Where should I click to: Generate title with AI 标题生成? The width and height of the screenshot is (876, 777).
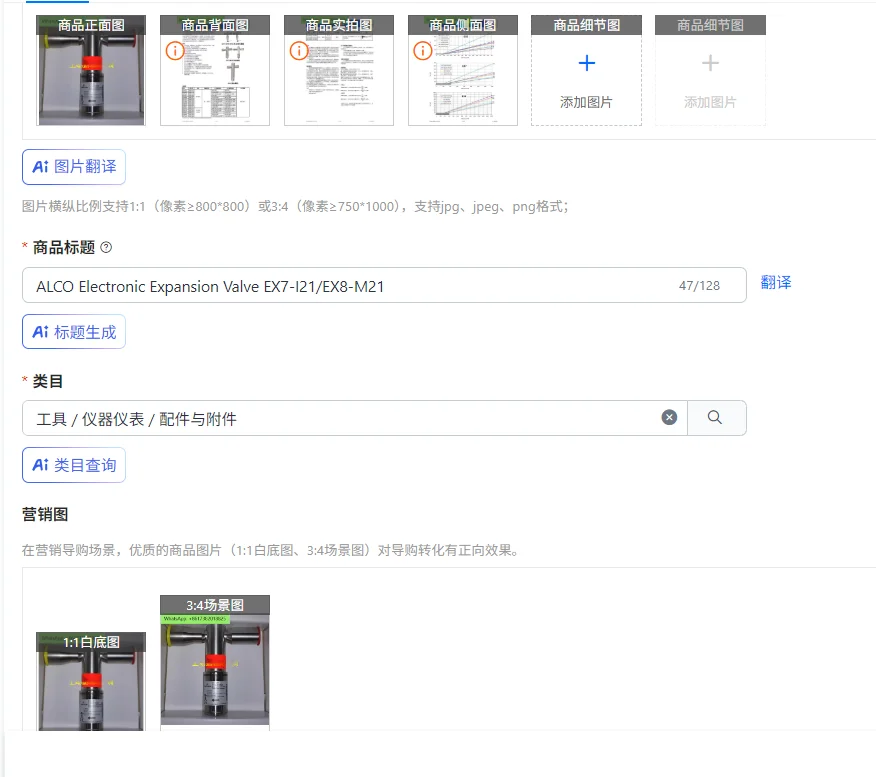coord(74,332)
